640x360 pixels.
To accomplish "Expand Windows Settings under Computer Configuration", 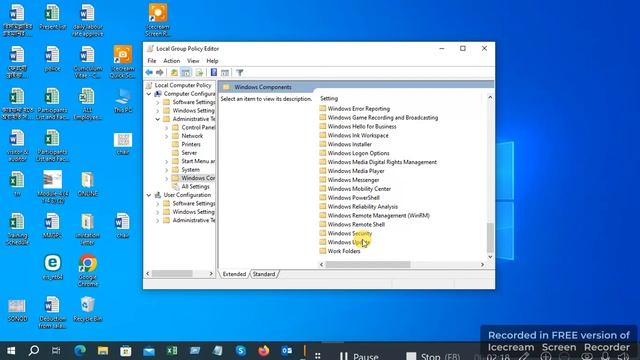I will click(x=158, y=111).
